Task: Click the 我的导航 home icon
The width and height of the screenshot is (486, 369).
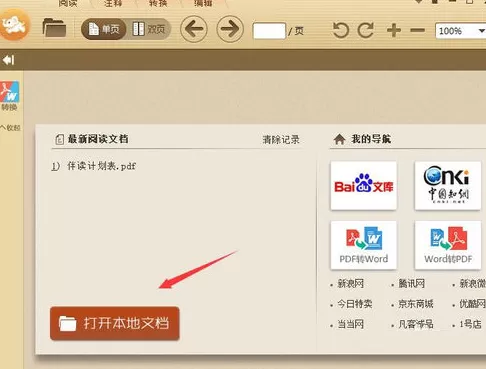Action: pyautogui.click(x=339, y=139)
